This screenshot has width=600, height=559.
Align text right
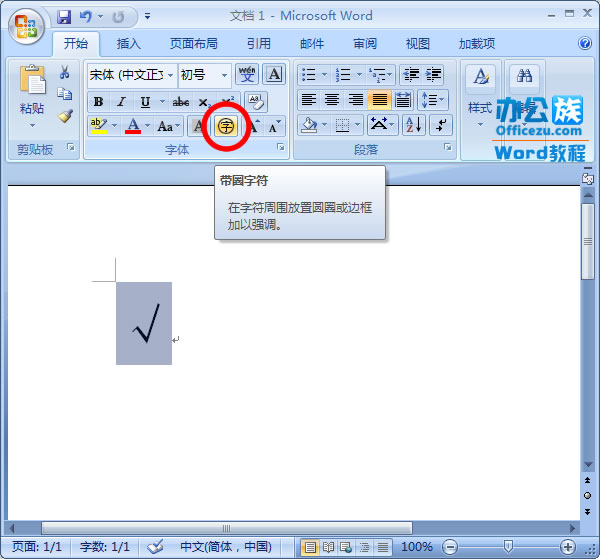[x=355, y=100]
